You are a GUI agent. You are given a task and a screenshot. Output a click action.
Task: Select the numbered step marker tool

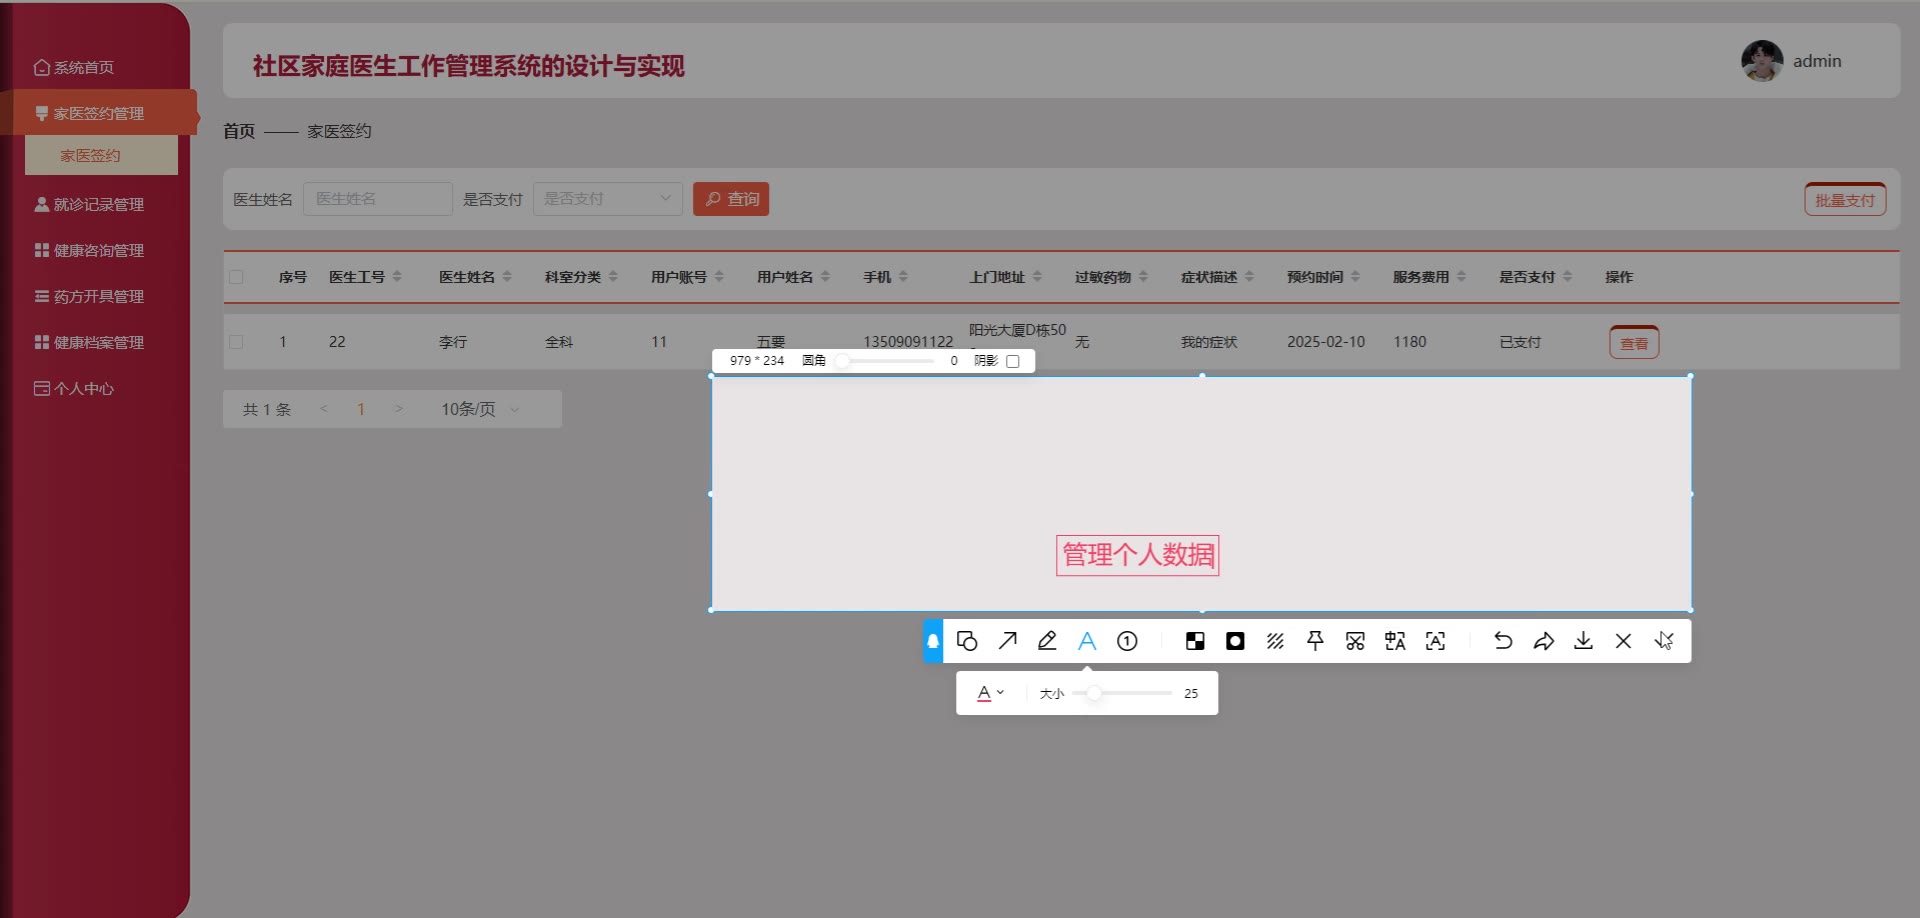coord(1127,641)
